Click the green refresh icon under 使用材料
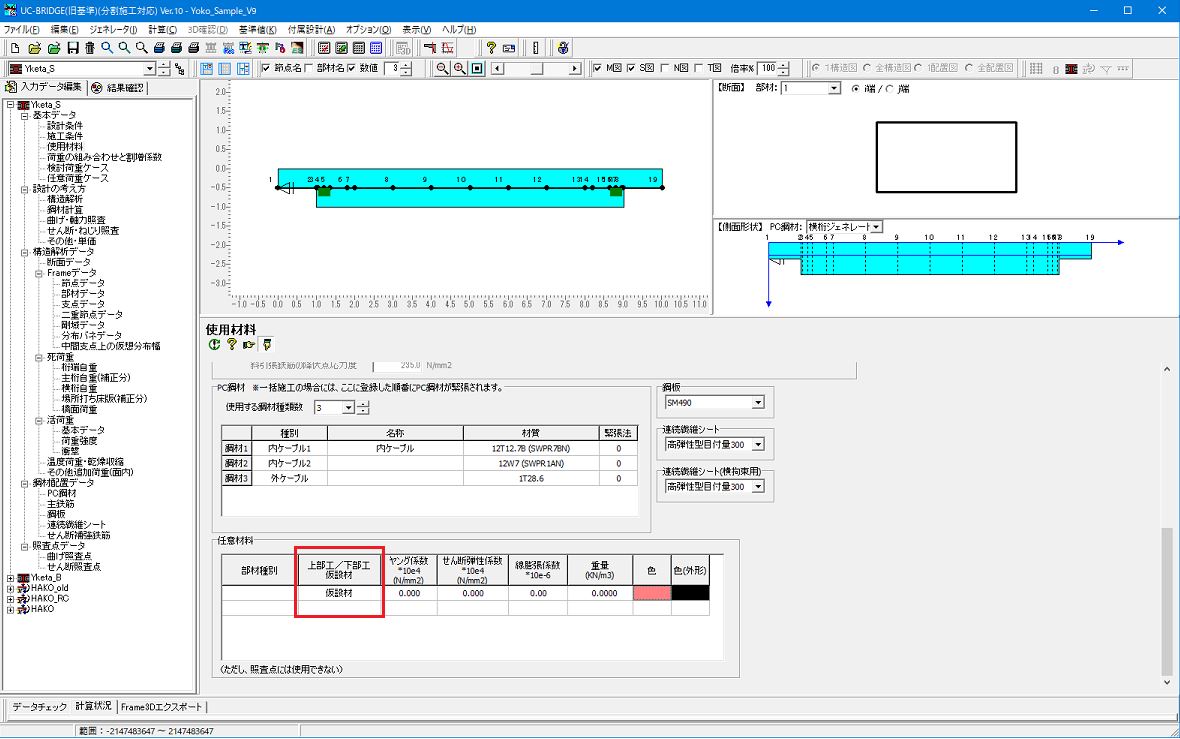 pyautogui.click(x=214, y=345)
